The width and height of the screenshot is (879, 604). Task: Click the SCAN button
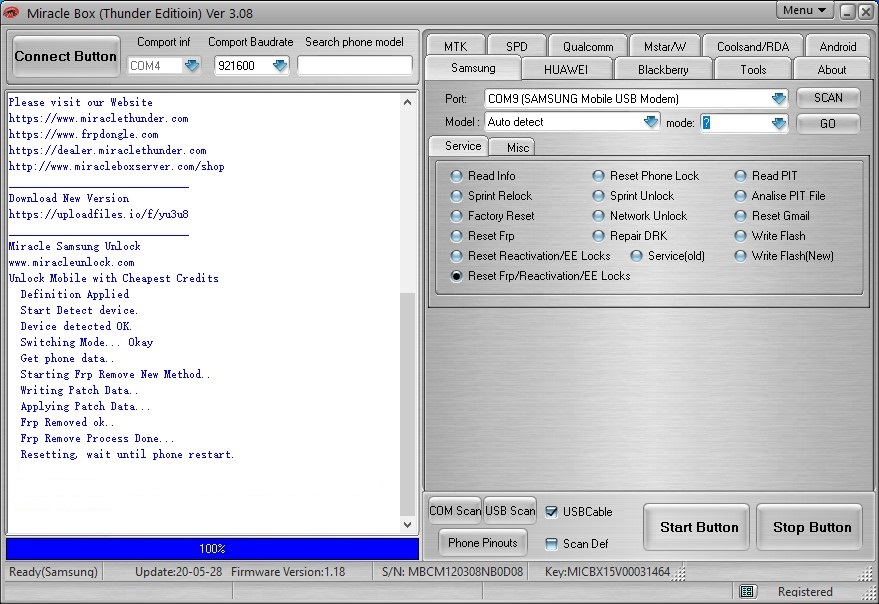828,98
